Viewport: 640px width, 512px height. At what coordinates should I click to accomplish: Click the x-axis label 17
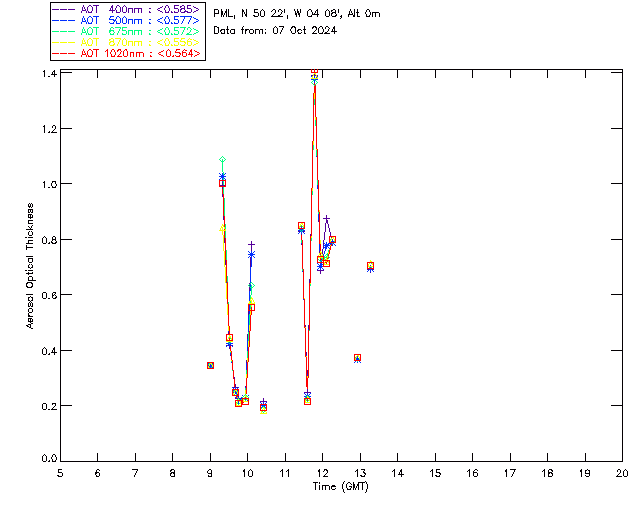coord(510,473)
